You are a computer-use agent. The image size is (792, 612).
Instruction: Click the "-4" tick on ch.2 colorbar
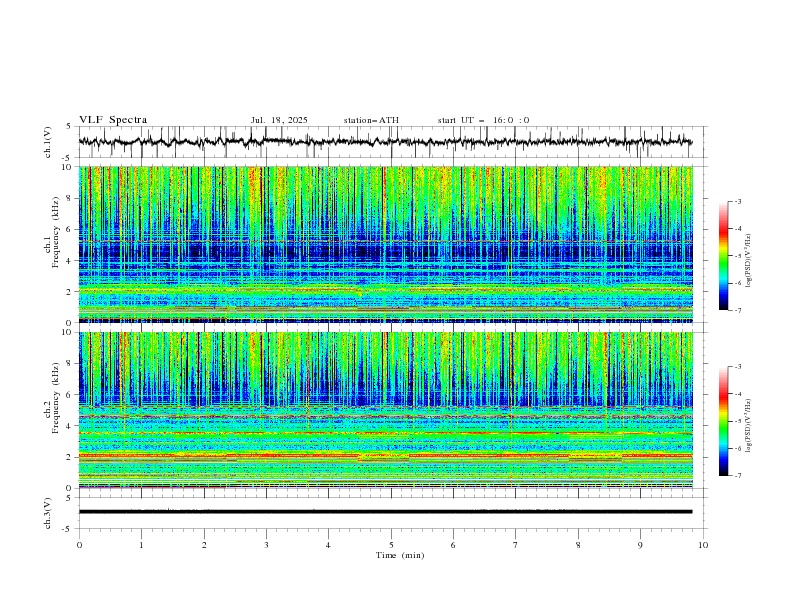[x=738, y=394]
